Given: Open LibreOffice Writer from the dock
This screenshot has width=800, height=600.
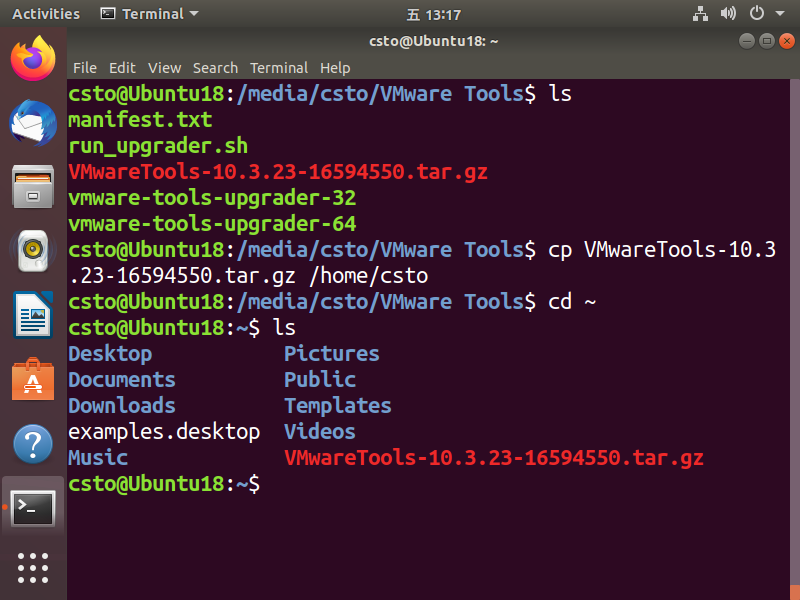Looking at the screenshot, I should tap(32, 314).
